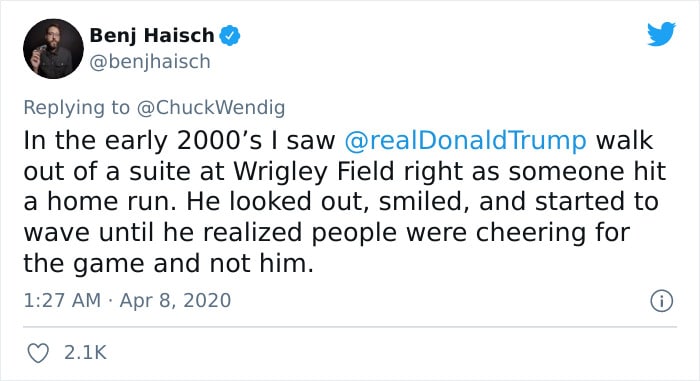
Task: Click the final line "the game and not him."
Action: point(169,264)
